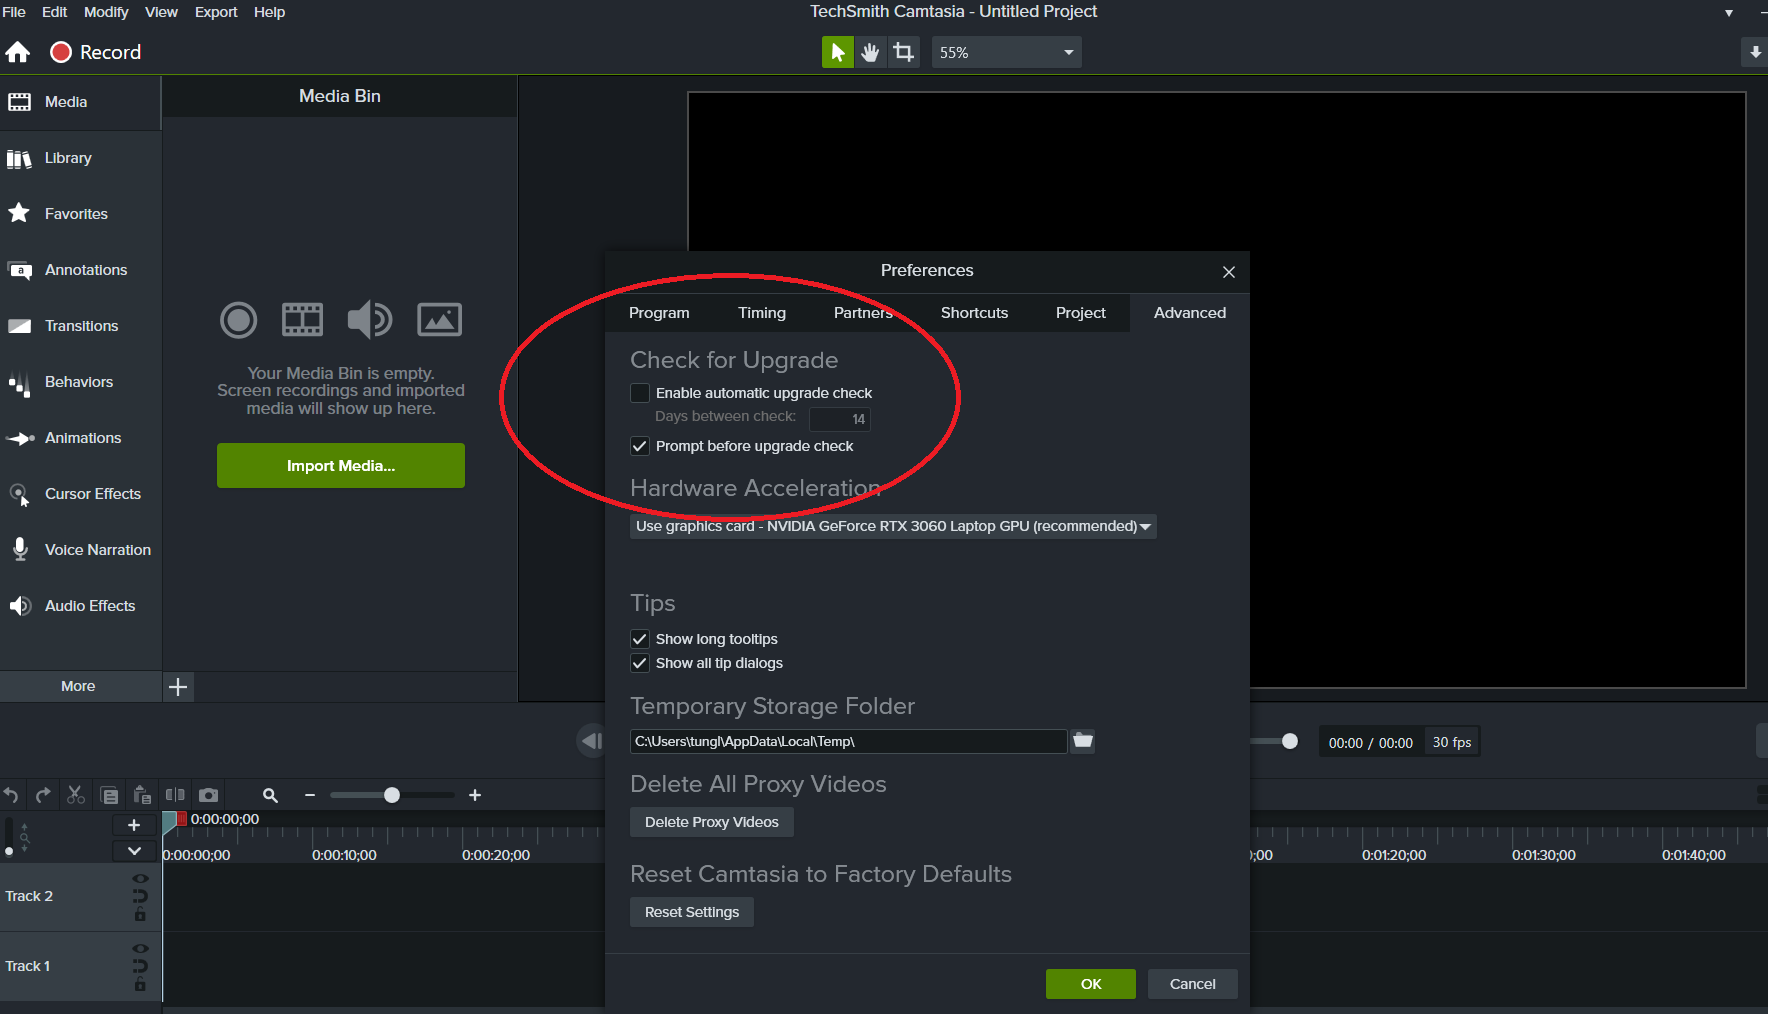
Task: Click the timeline zoom slider handle
Action: coord(392,795)
